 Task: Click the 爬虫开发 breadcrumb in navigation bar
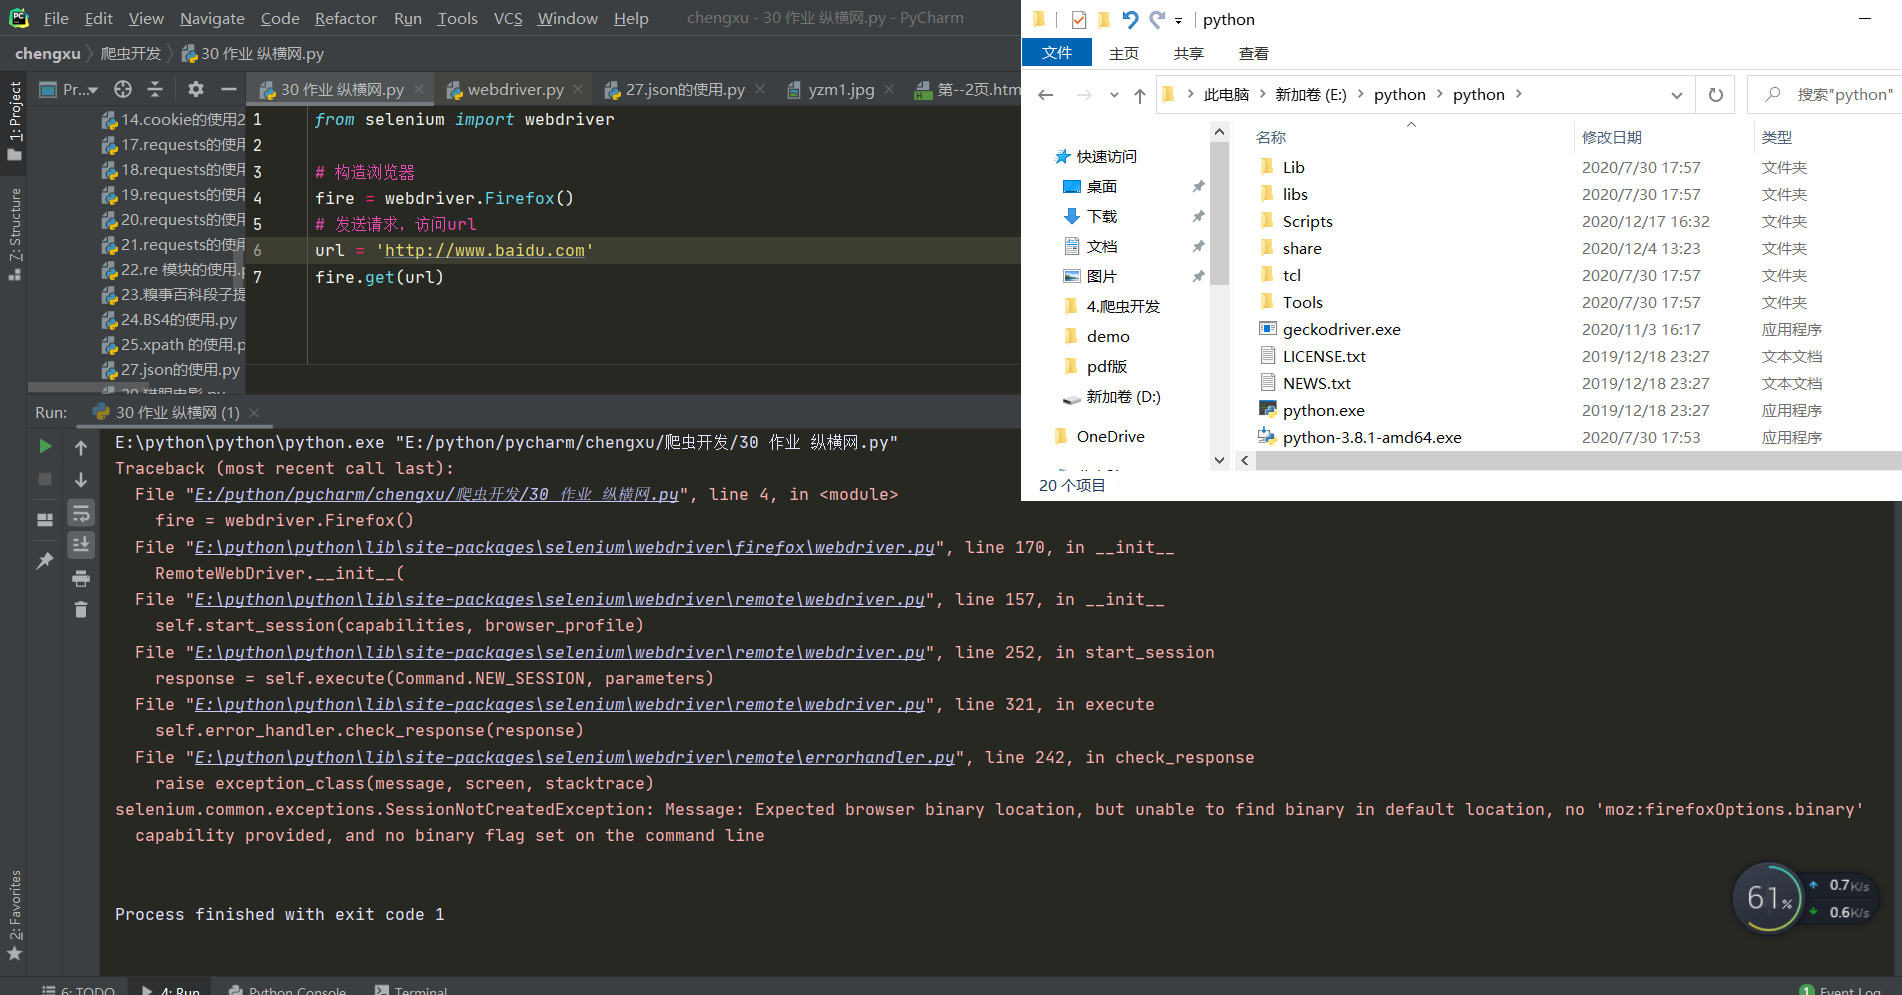tap(131, 53)
